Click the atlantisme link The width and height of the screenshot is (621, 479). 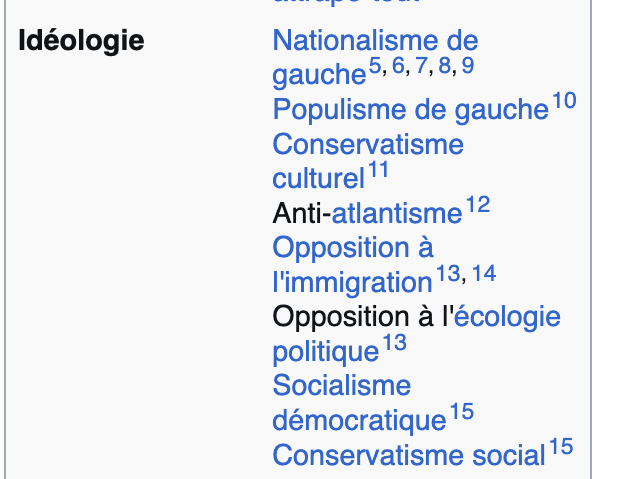[396, 214]
